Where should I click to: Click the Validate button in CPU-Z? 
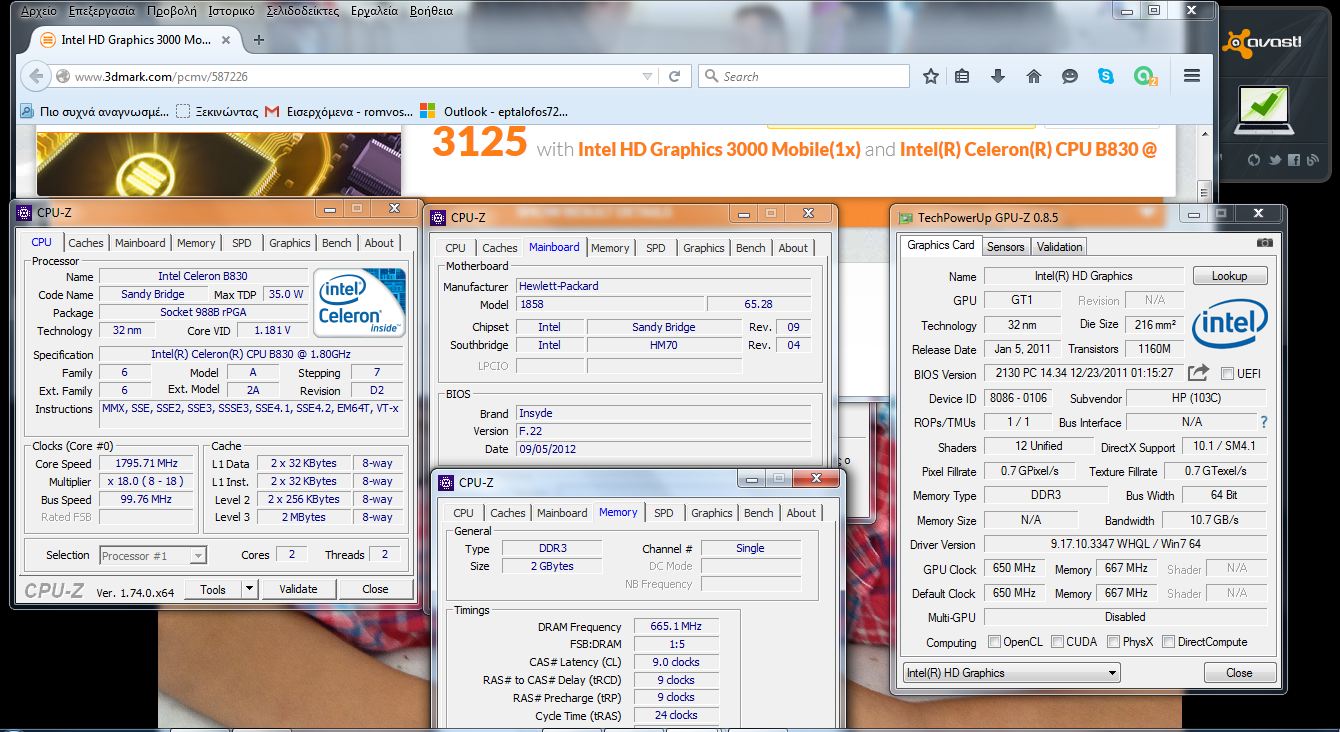[x=298, y=589]
